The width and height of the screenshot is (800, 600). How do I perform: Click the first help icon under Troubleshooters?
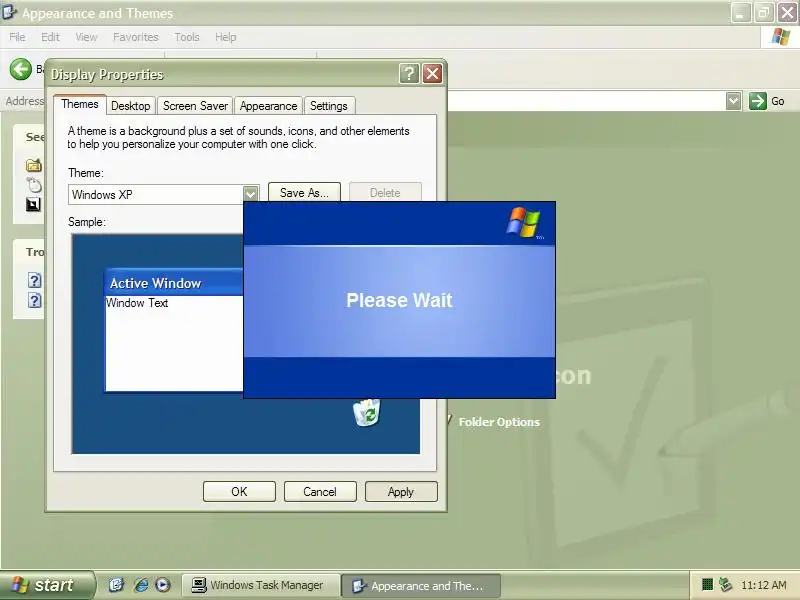tap(34, 280)
